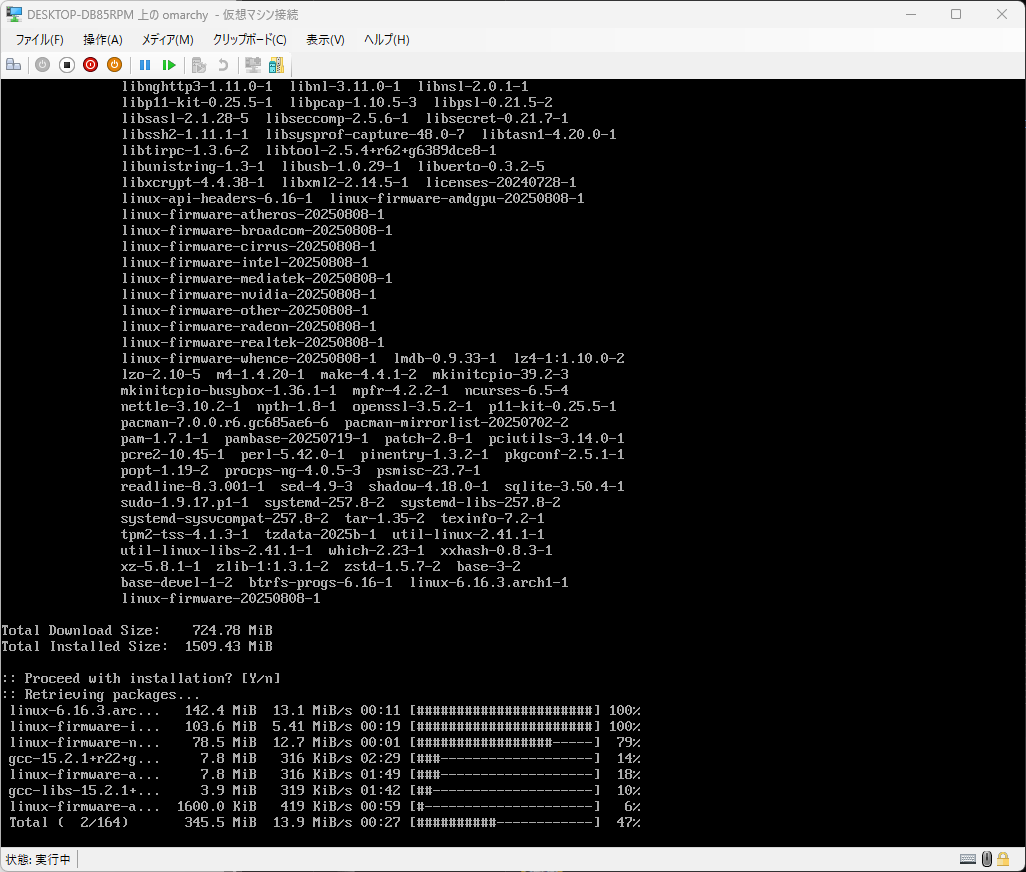The height and width of the screenshot is (872, 1026).
Task: Click the greyed-out Start power icon
Action: click(x=43, y=65)
